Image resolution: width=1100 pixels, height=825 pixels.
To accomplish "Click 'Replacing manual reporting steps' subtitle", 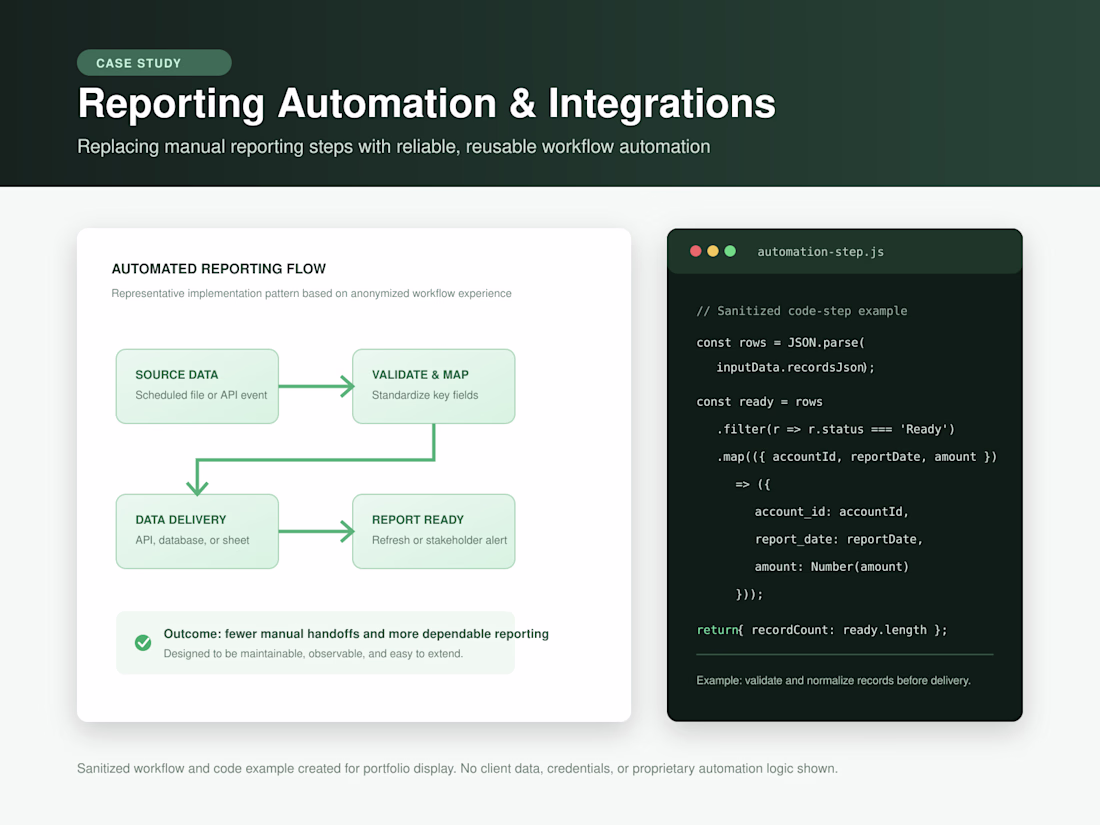I will tap(394, 147).
